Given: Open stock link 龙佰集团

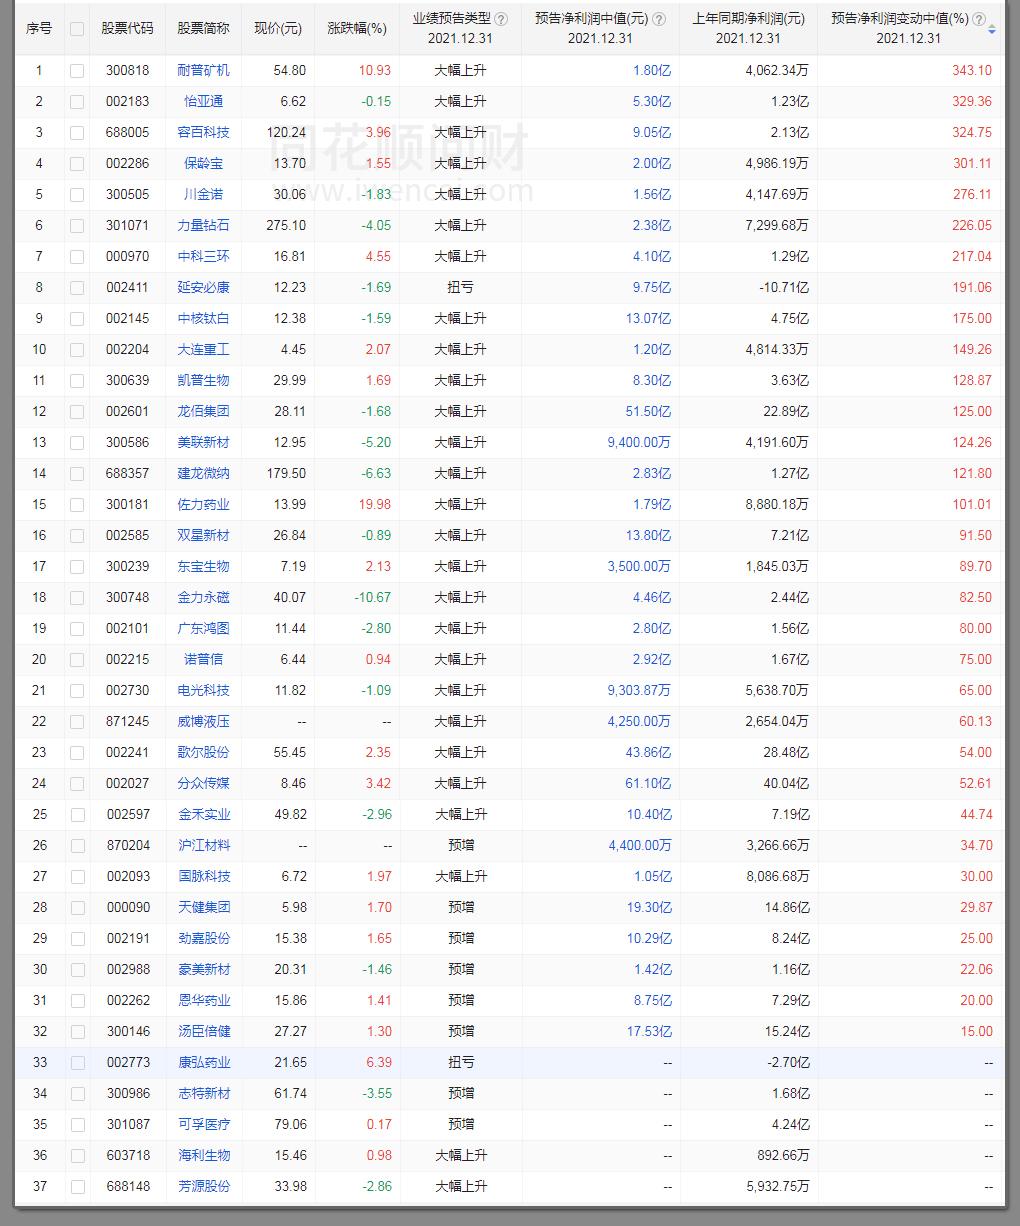Looking at the screenshot, I should 203,411.
